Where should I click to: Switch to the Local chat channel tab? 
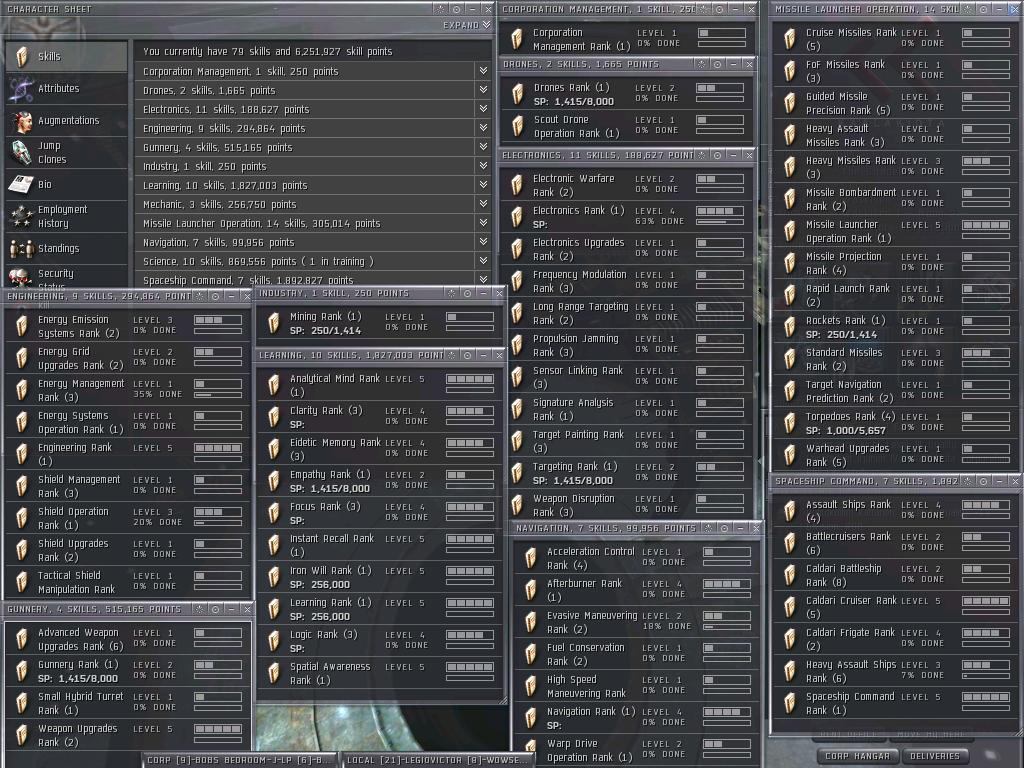click(437, 760)
